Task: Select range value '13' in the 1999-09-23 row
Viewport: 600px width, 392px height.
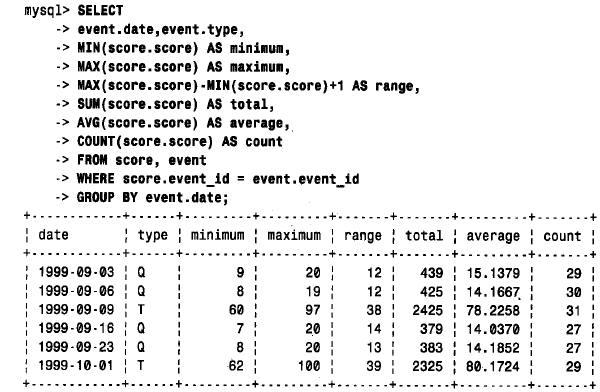Action: [x=374, y=348]
